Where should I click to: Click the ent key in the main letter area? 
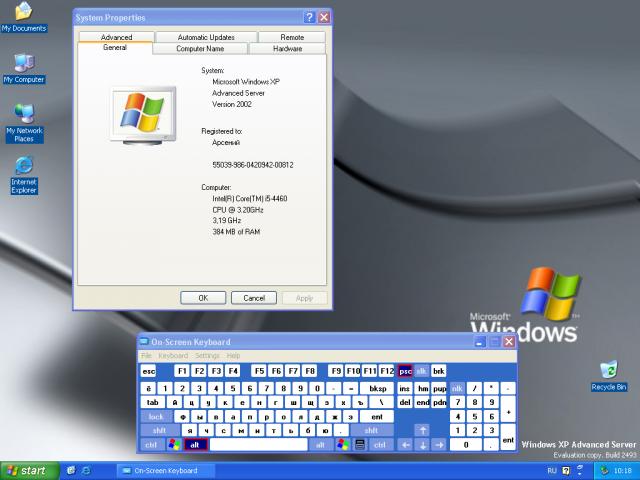click(377, 417)
